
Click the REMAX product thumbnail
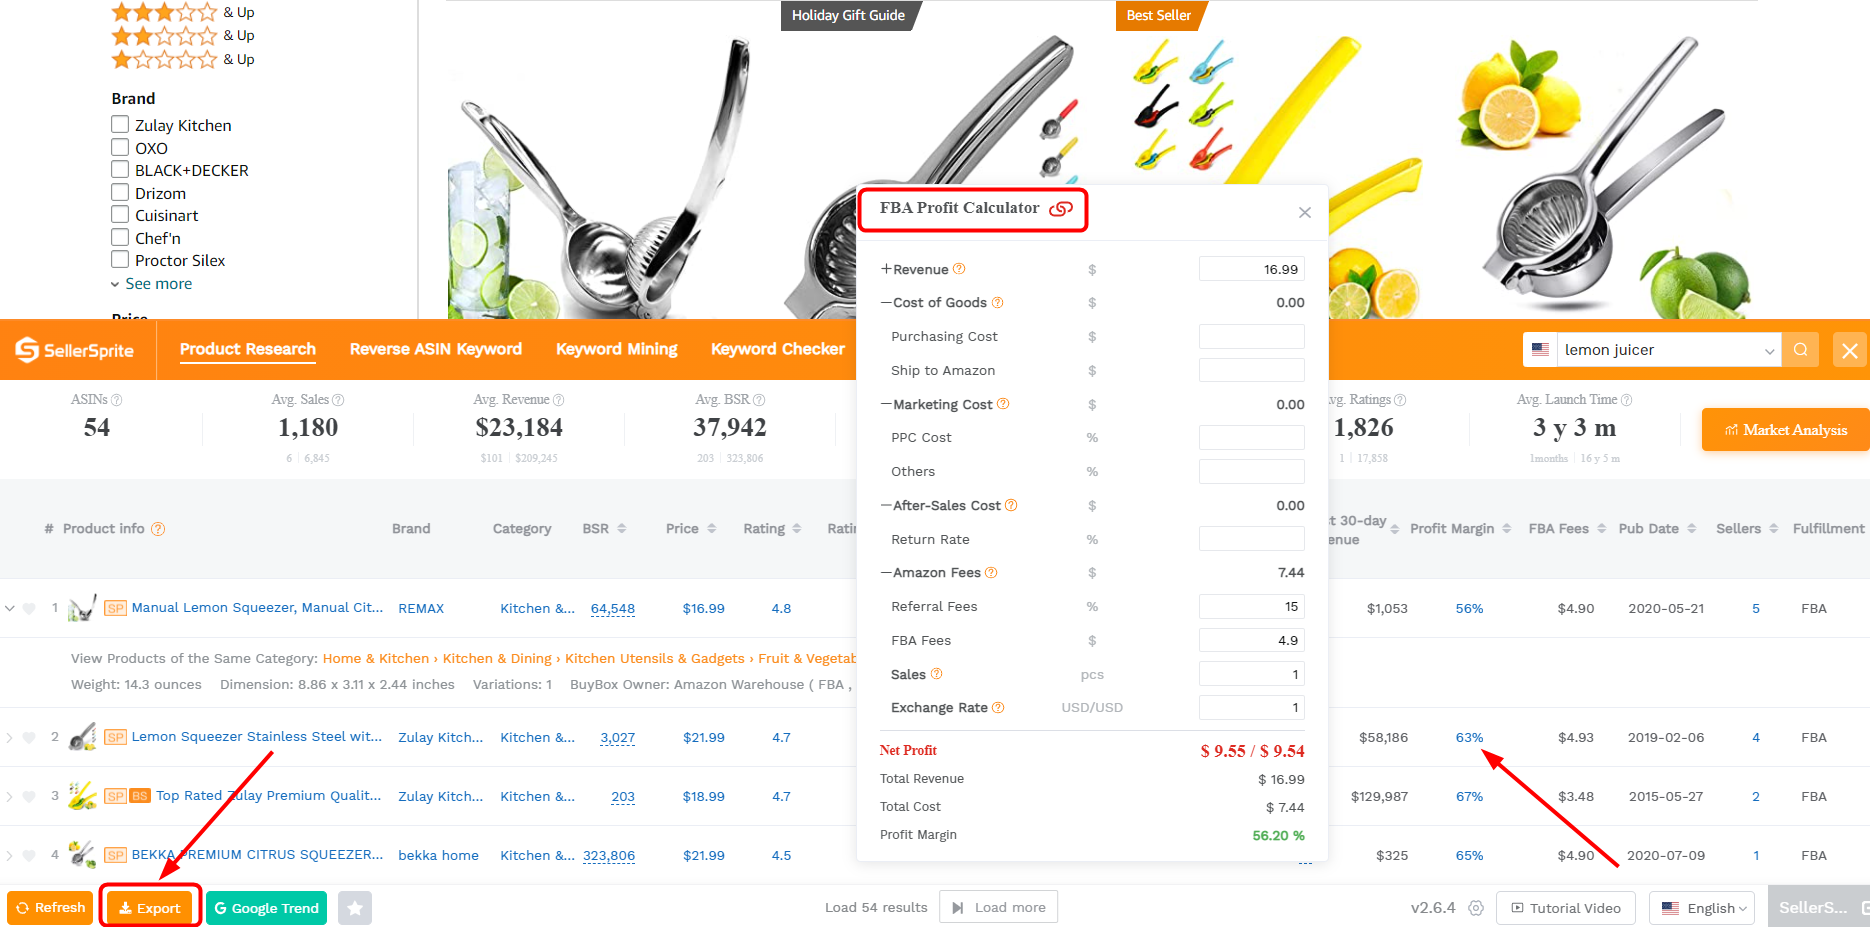(x=82, y=608)
